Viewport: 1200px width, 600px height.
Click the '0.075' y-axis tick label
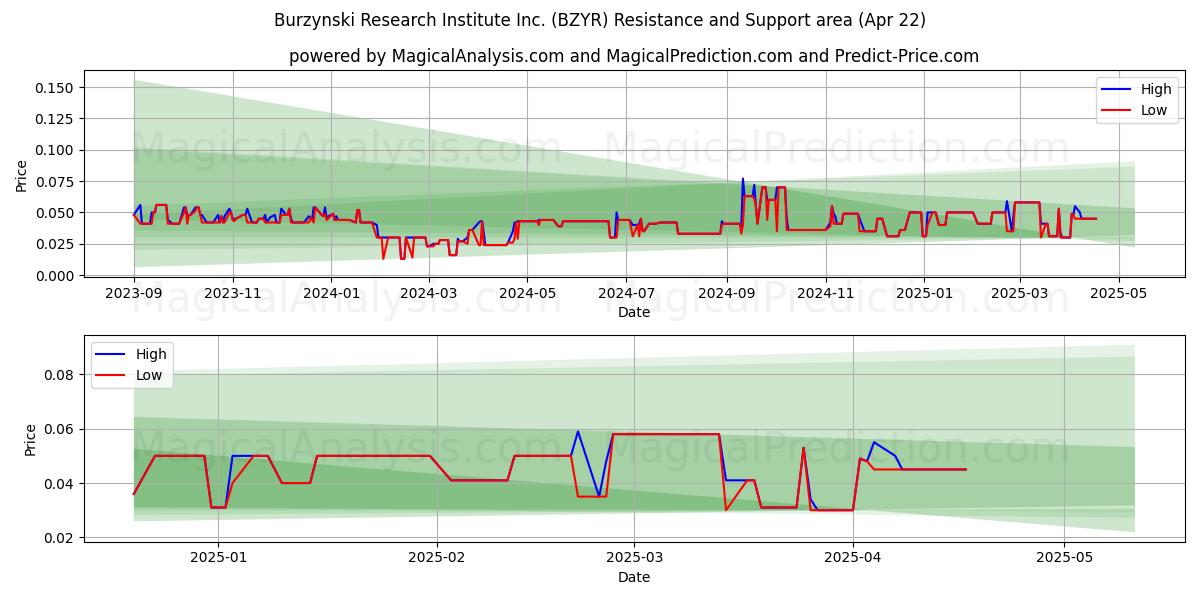(x=56, y=182)
